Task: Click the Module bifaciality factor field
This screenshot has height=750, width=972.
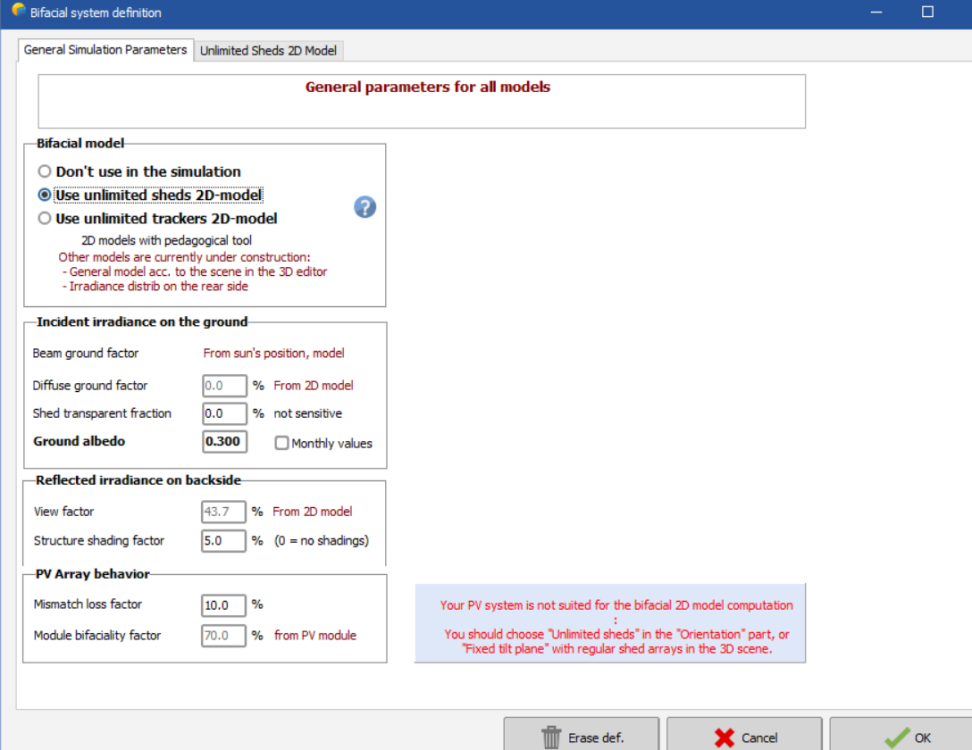Action: (x=224, y=635)
